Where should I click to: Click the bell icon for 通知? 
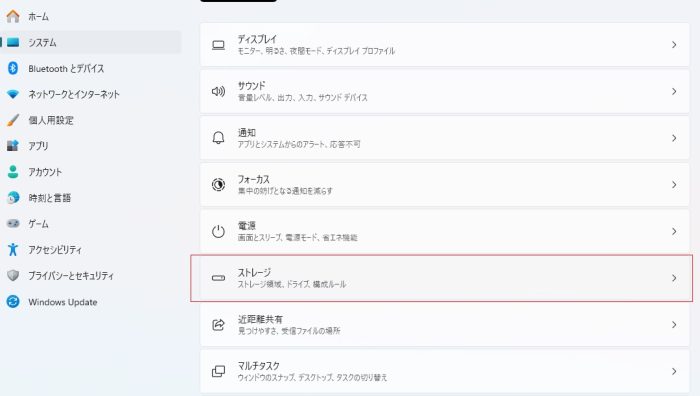(218, 138)
